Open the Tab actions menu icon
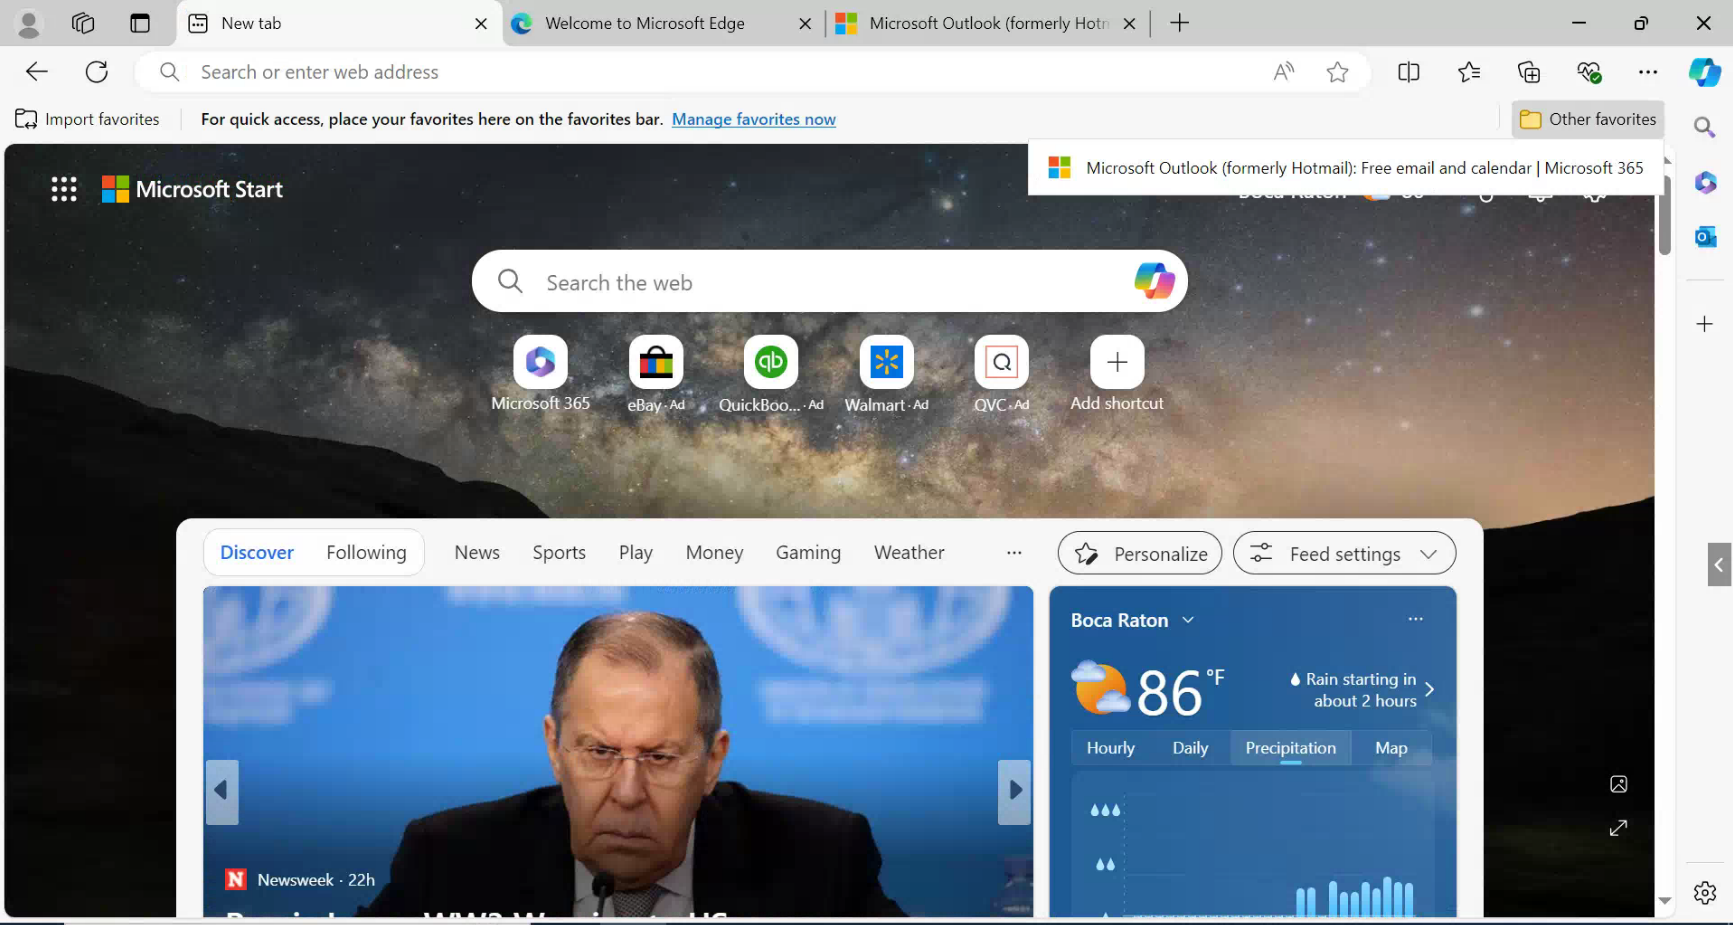The width and height of the screenshot is (1733, 925). coord(140,23)
